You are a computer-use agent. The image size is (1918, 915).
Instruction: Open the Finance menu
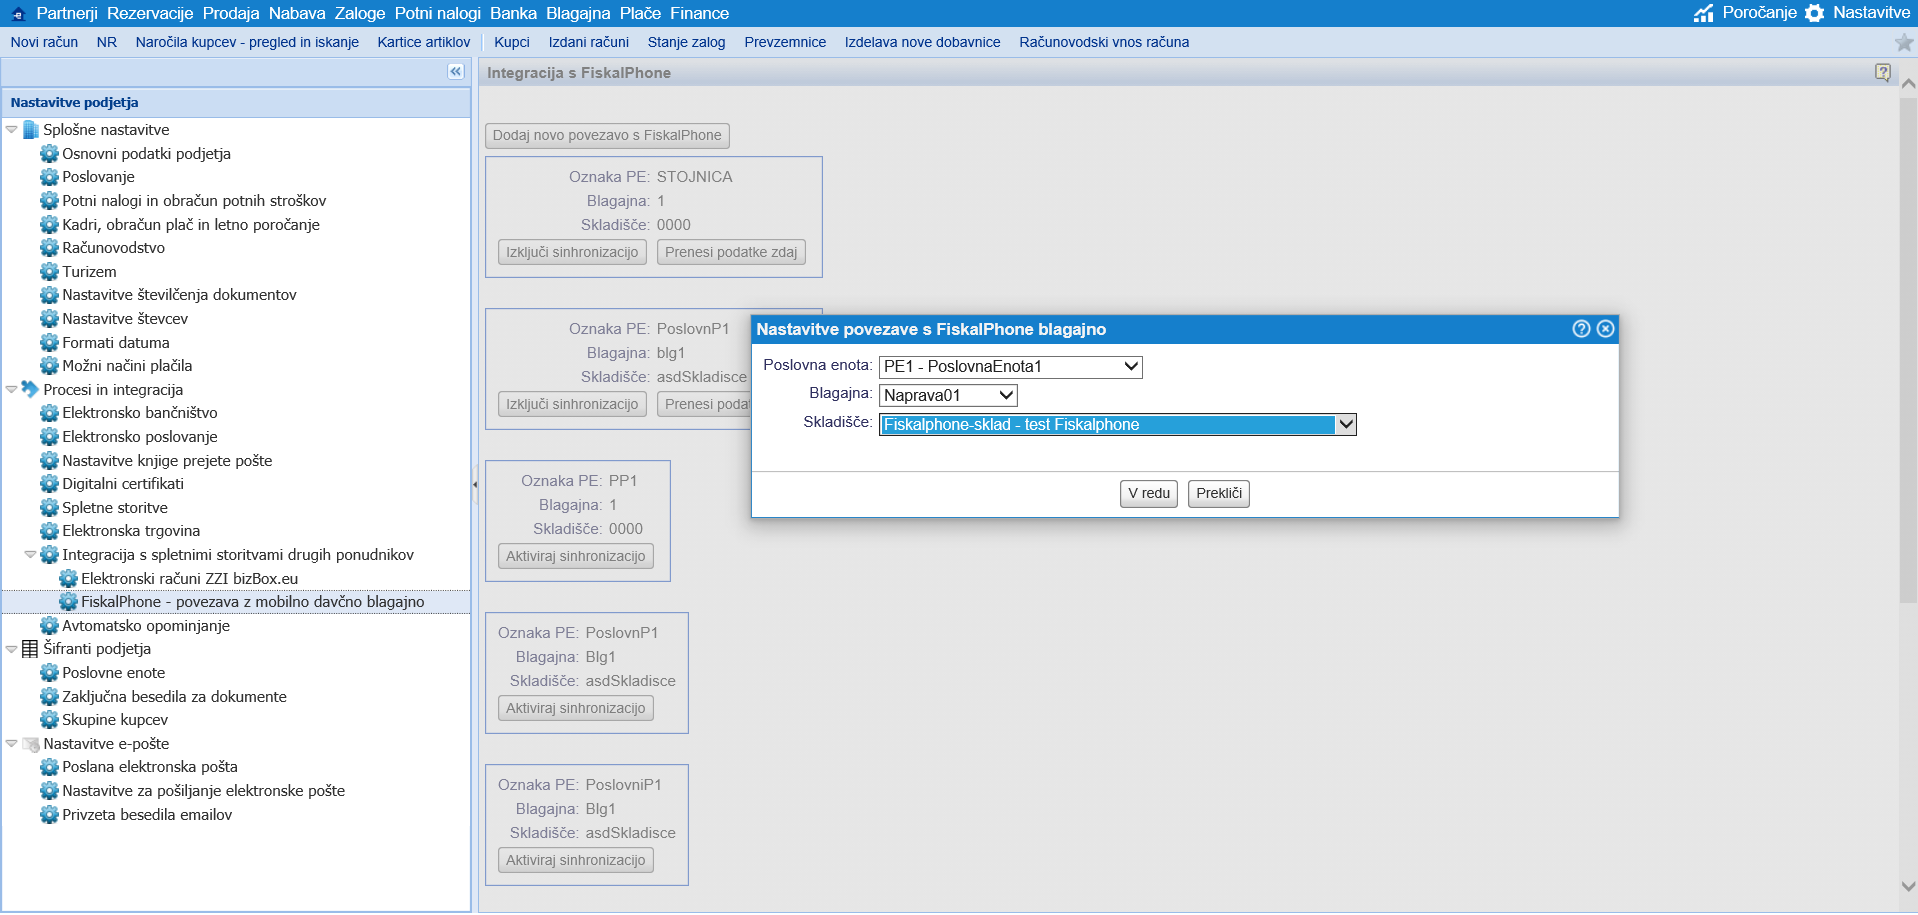[x=699, y=13]
